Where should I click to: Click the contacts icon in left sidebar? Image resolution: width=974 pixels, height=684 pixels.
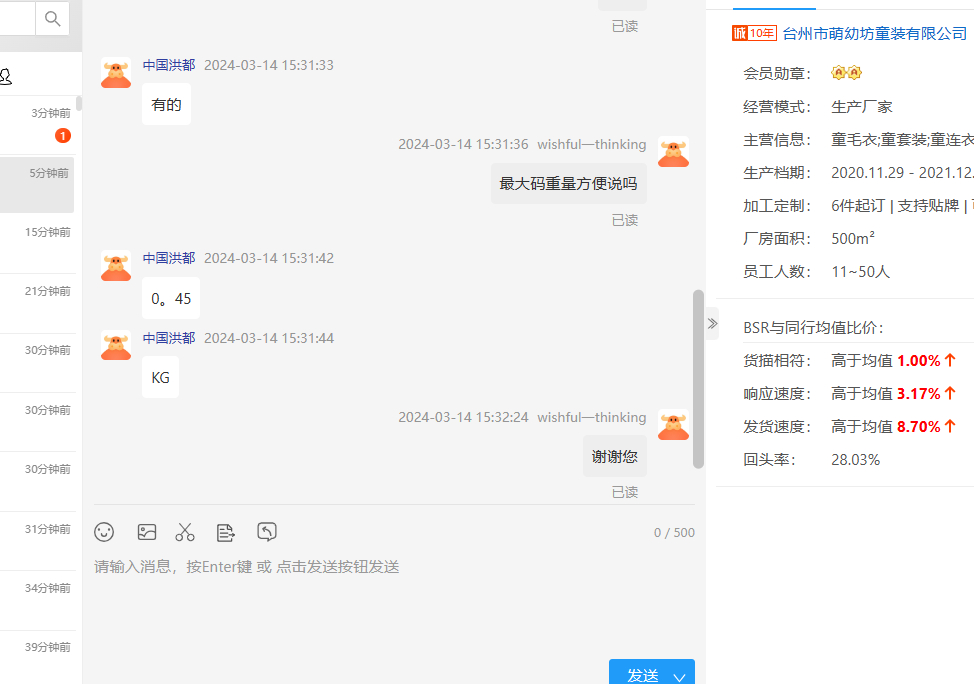6,76
